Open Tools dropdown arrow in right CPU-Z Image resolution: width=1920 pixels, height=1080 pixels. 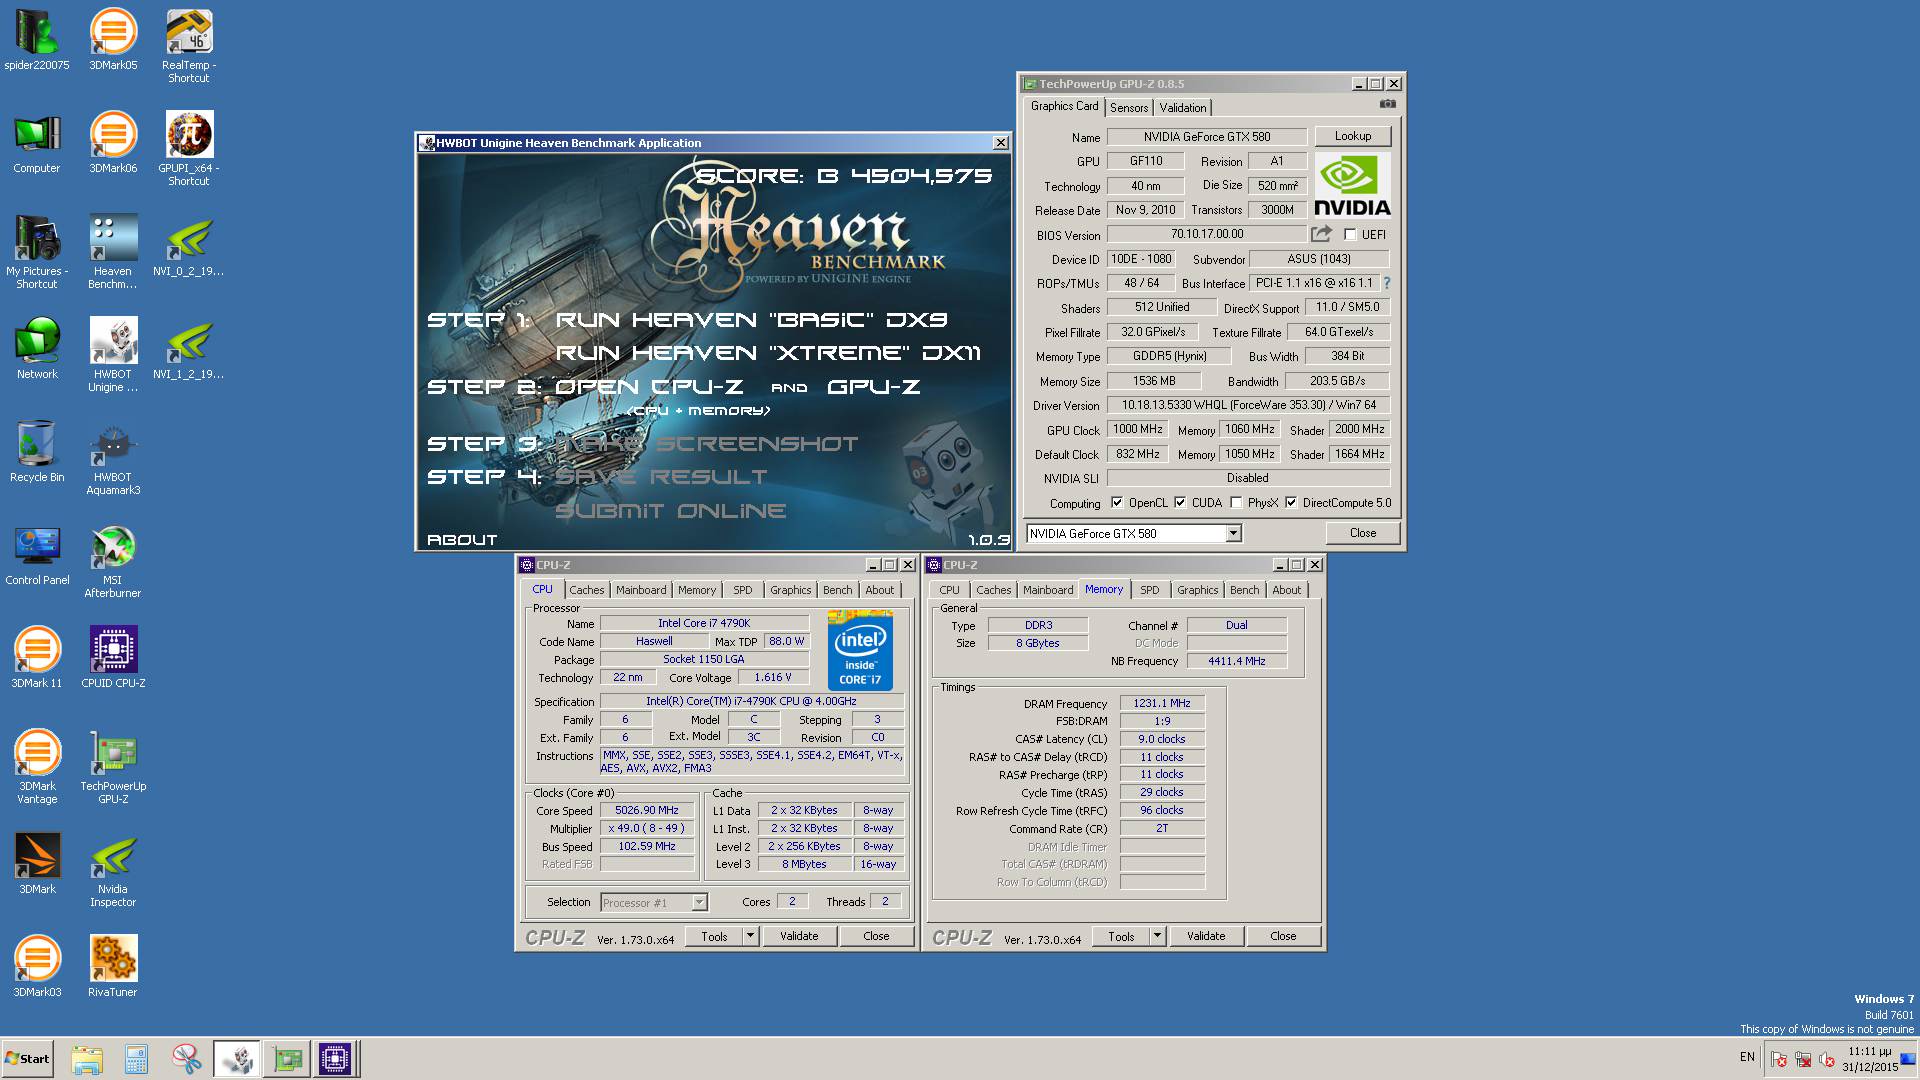(x=1157, y=936)
